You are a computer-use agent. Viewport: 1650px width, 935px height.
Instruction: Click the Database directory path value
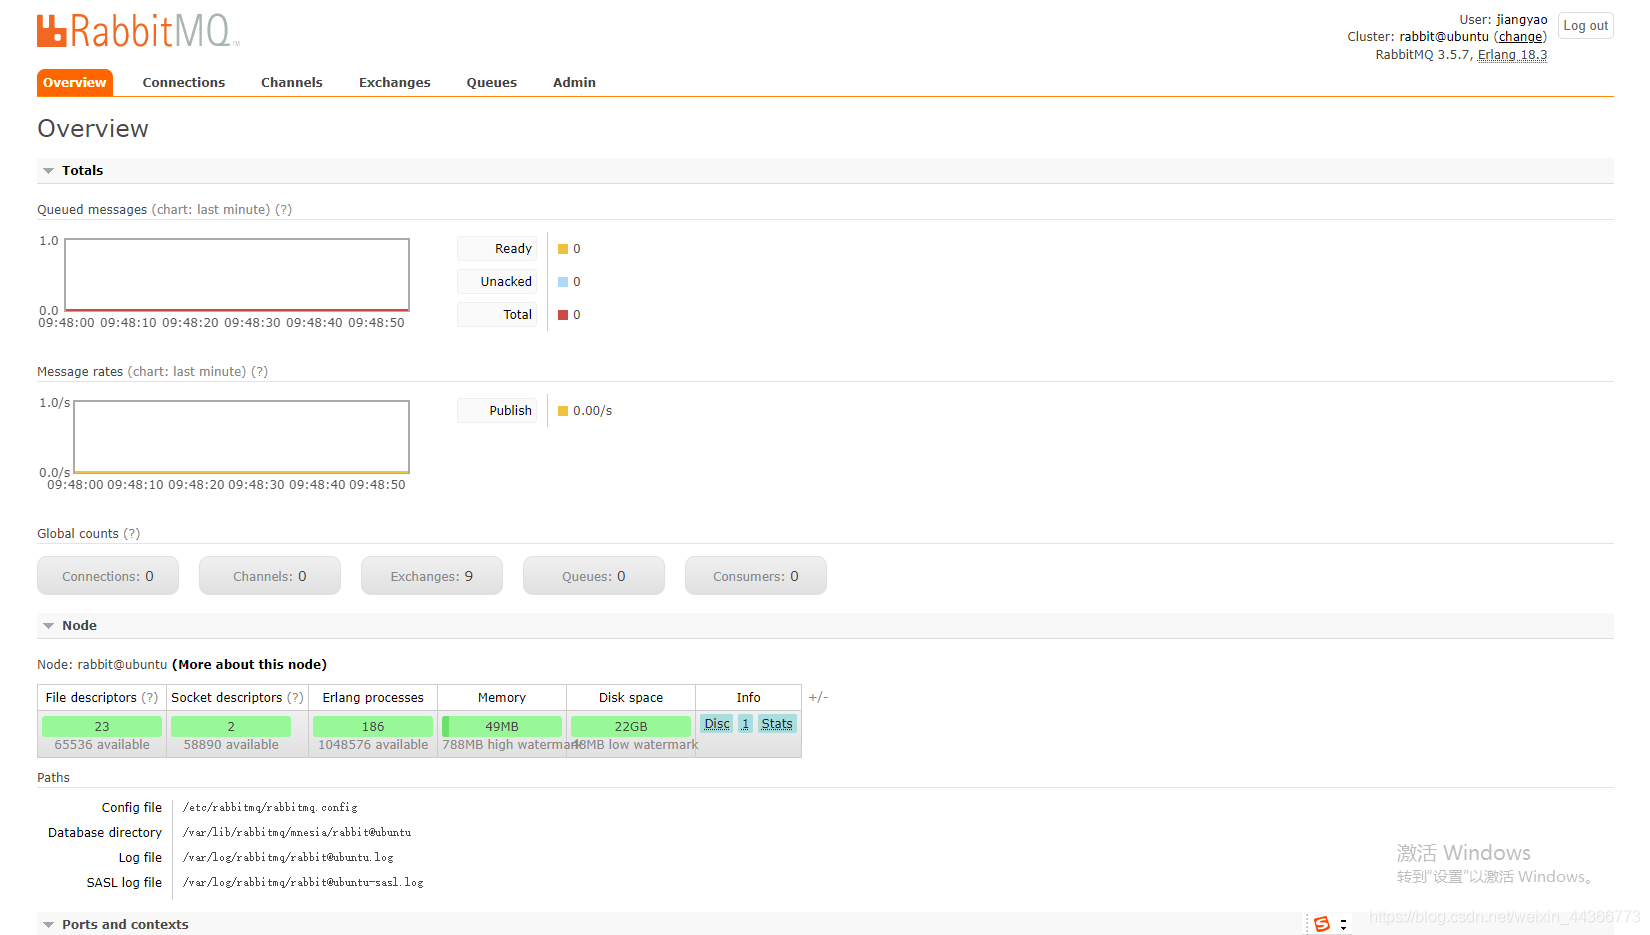(x=297, y=833)
